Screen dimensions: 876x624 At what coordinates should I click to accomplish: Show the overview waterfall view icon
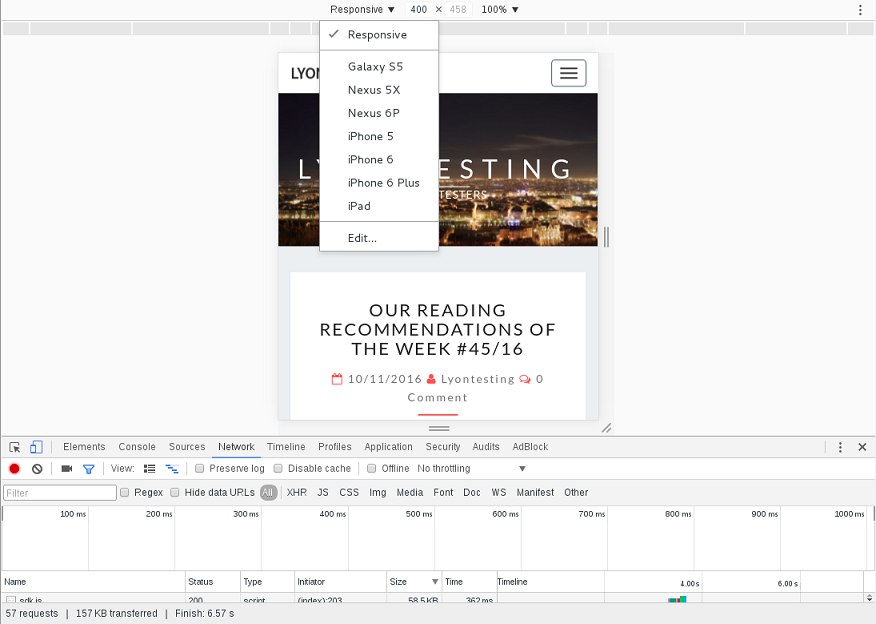click(x=172, y=469)
